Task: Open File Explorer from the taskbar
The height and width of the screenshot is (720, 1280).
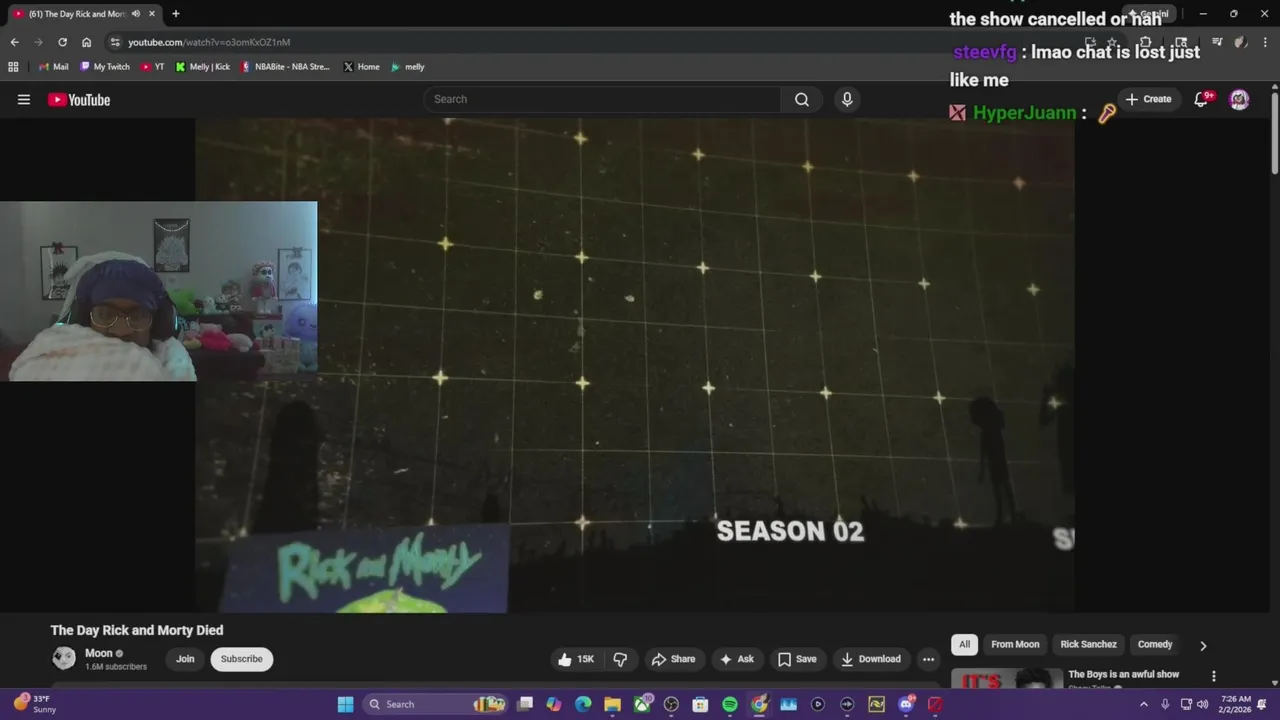Action: point(612,704)
